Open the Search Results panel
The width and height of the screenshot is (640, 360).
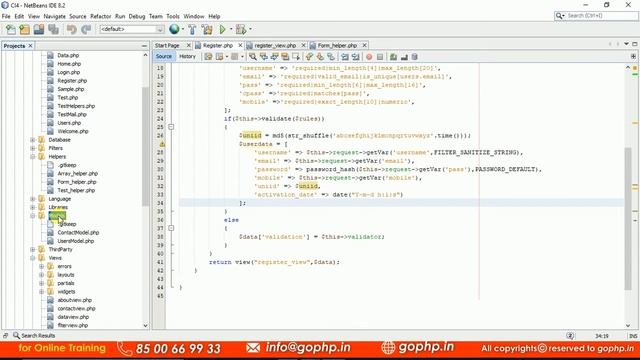click(34, 336)
